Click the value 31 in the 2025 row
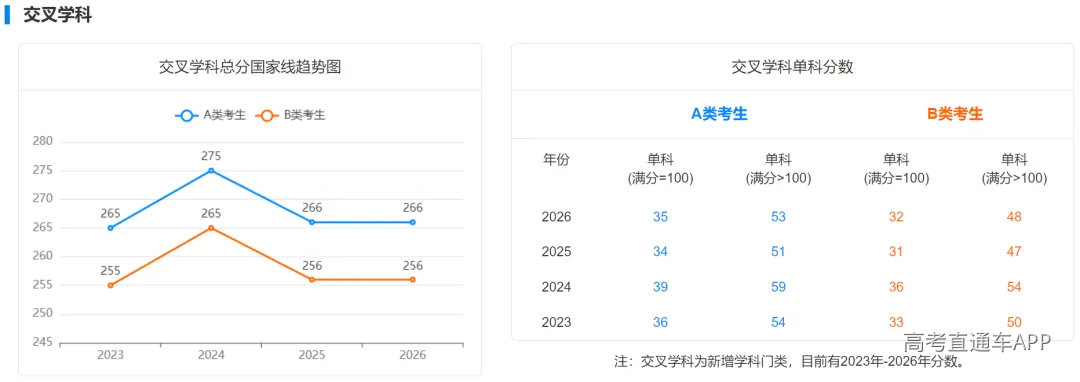The height and width of the screenshot is (382, 1080). point(896,252)
